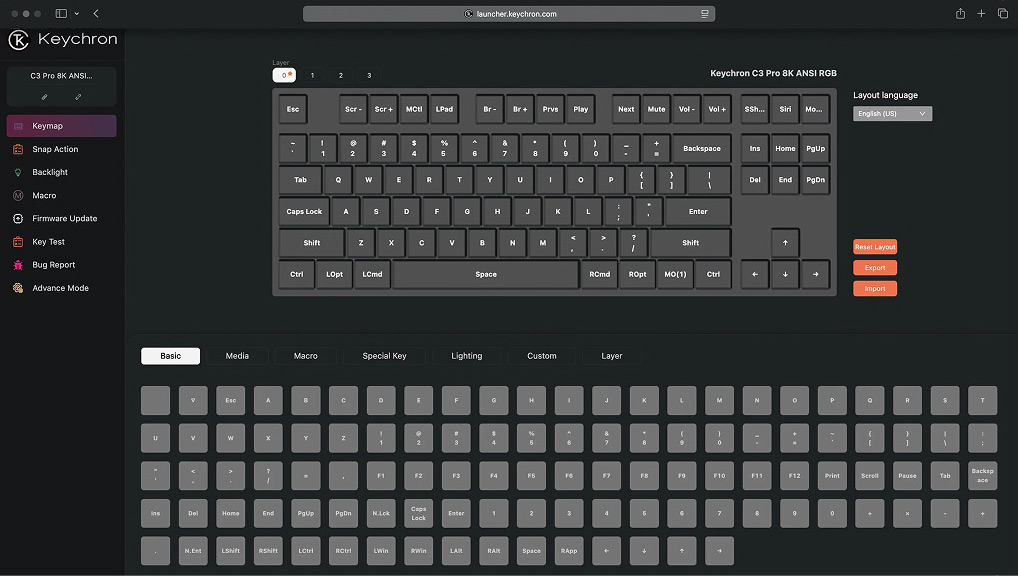Screen dimensions: 1018x576
Task: Select the PgDn key on the keyboard layout
Action: (x=815, y=180)
